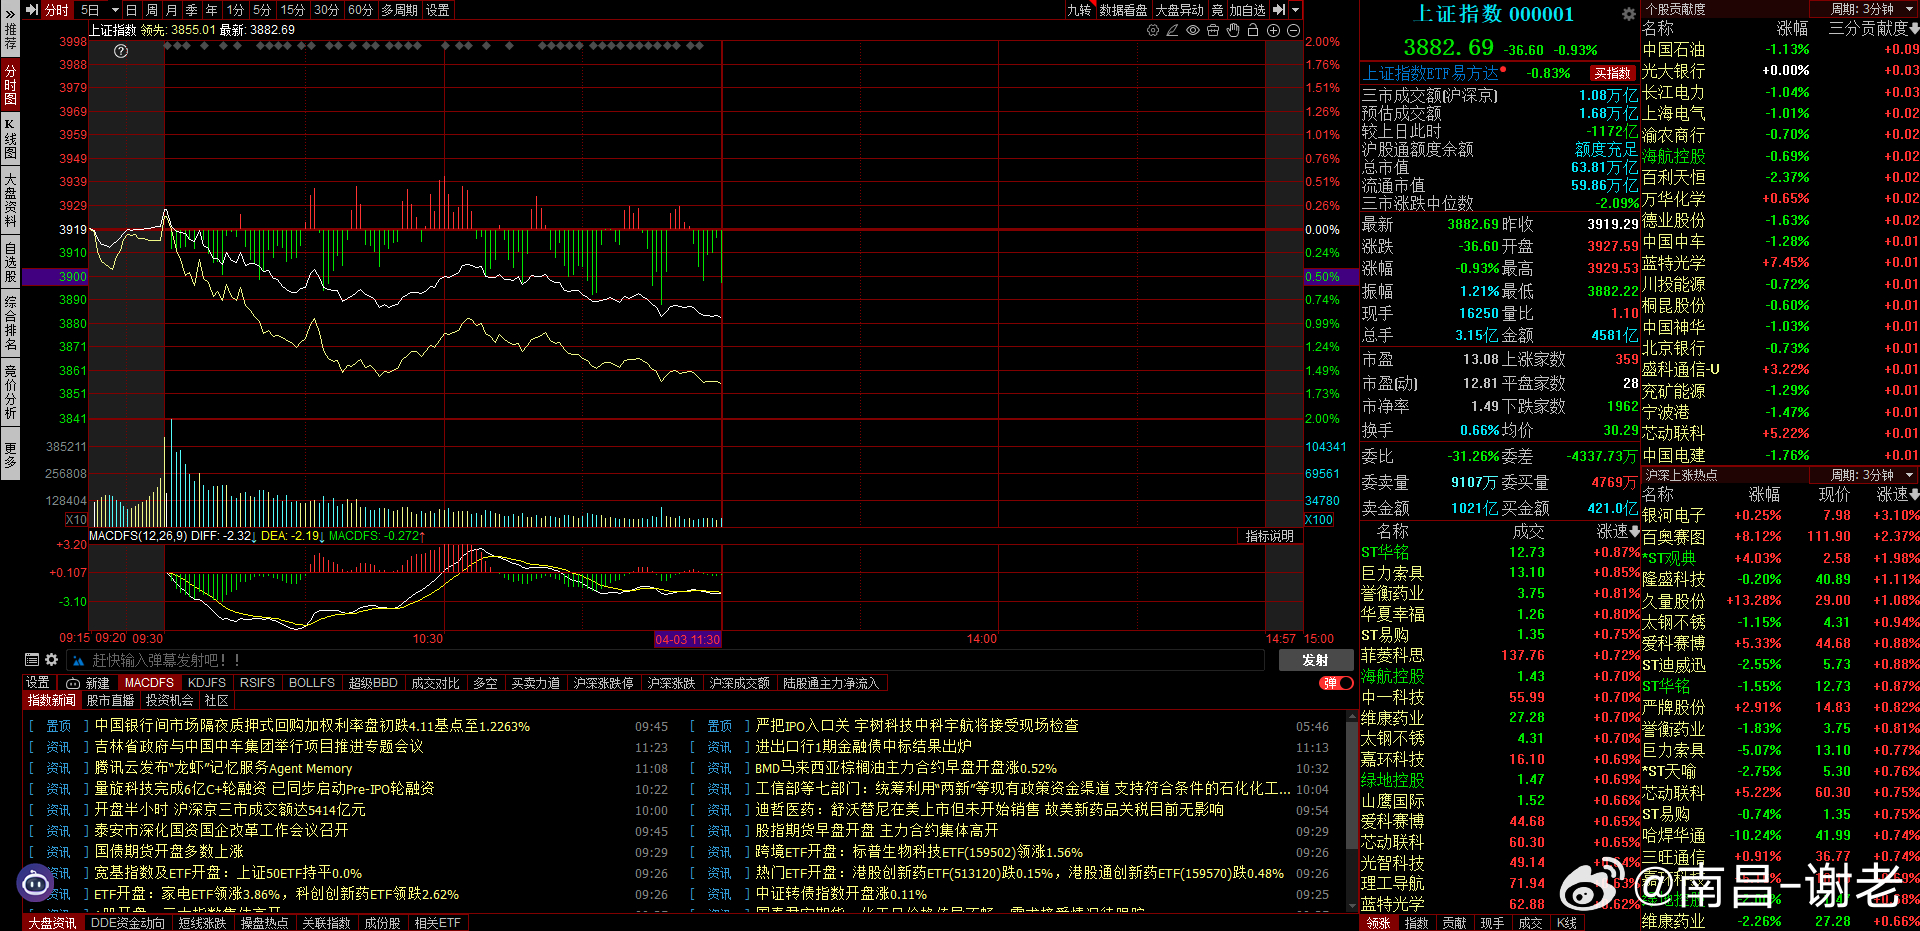
Task: Open 指标说明 link above MACD panel
Action: (1270, 536)
